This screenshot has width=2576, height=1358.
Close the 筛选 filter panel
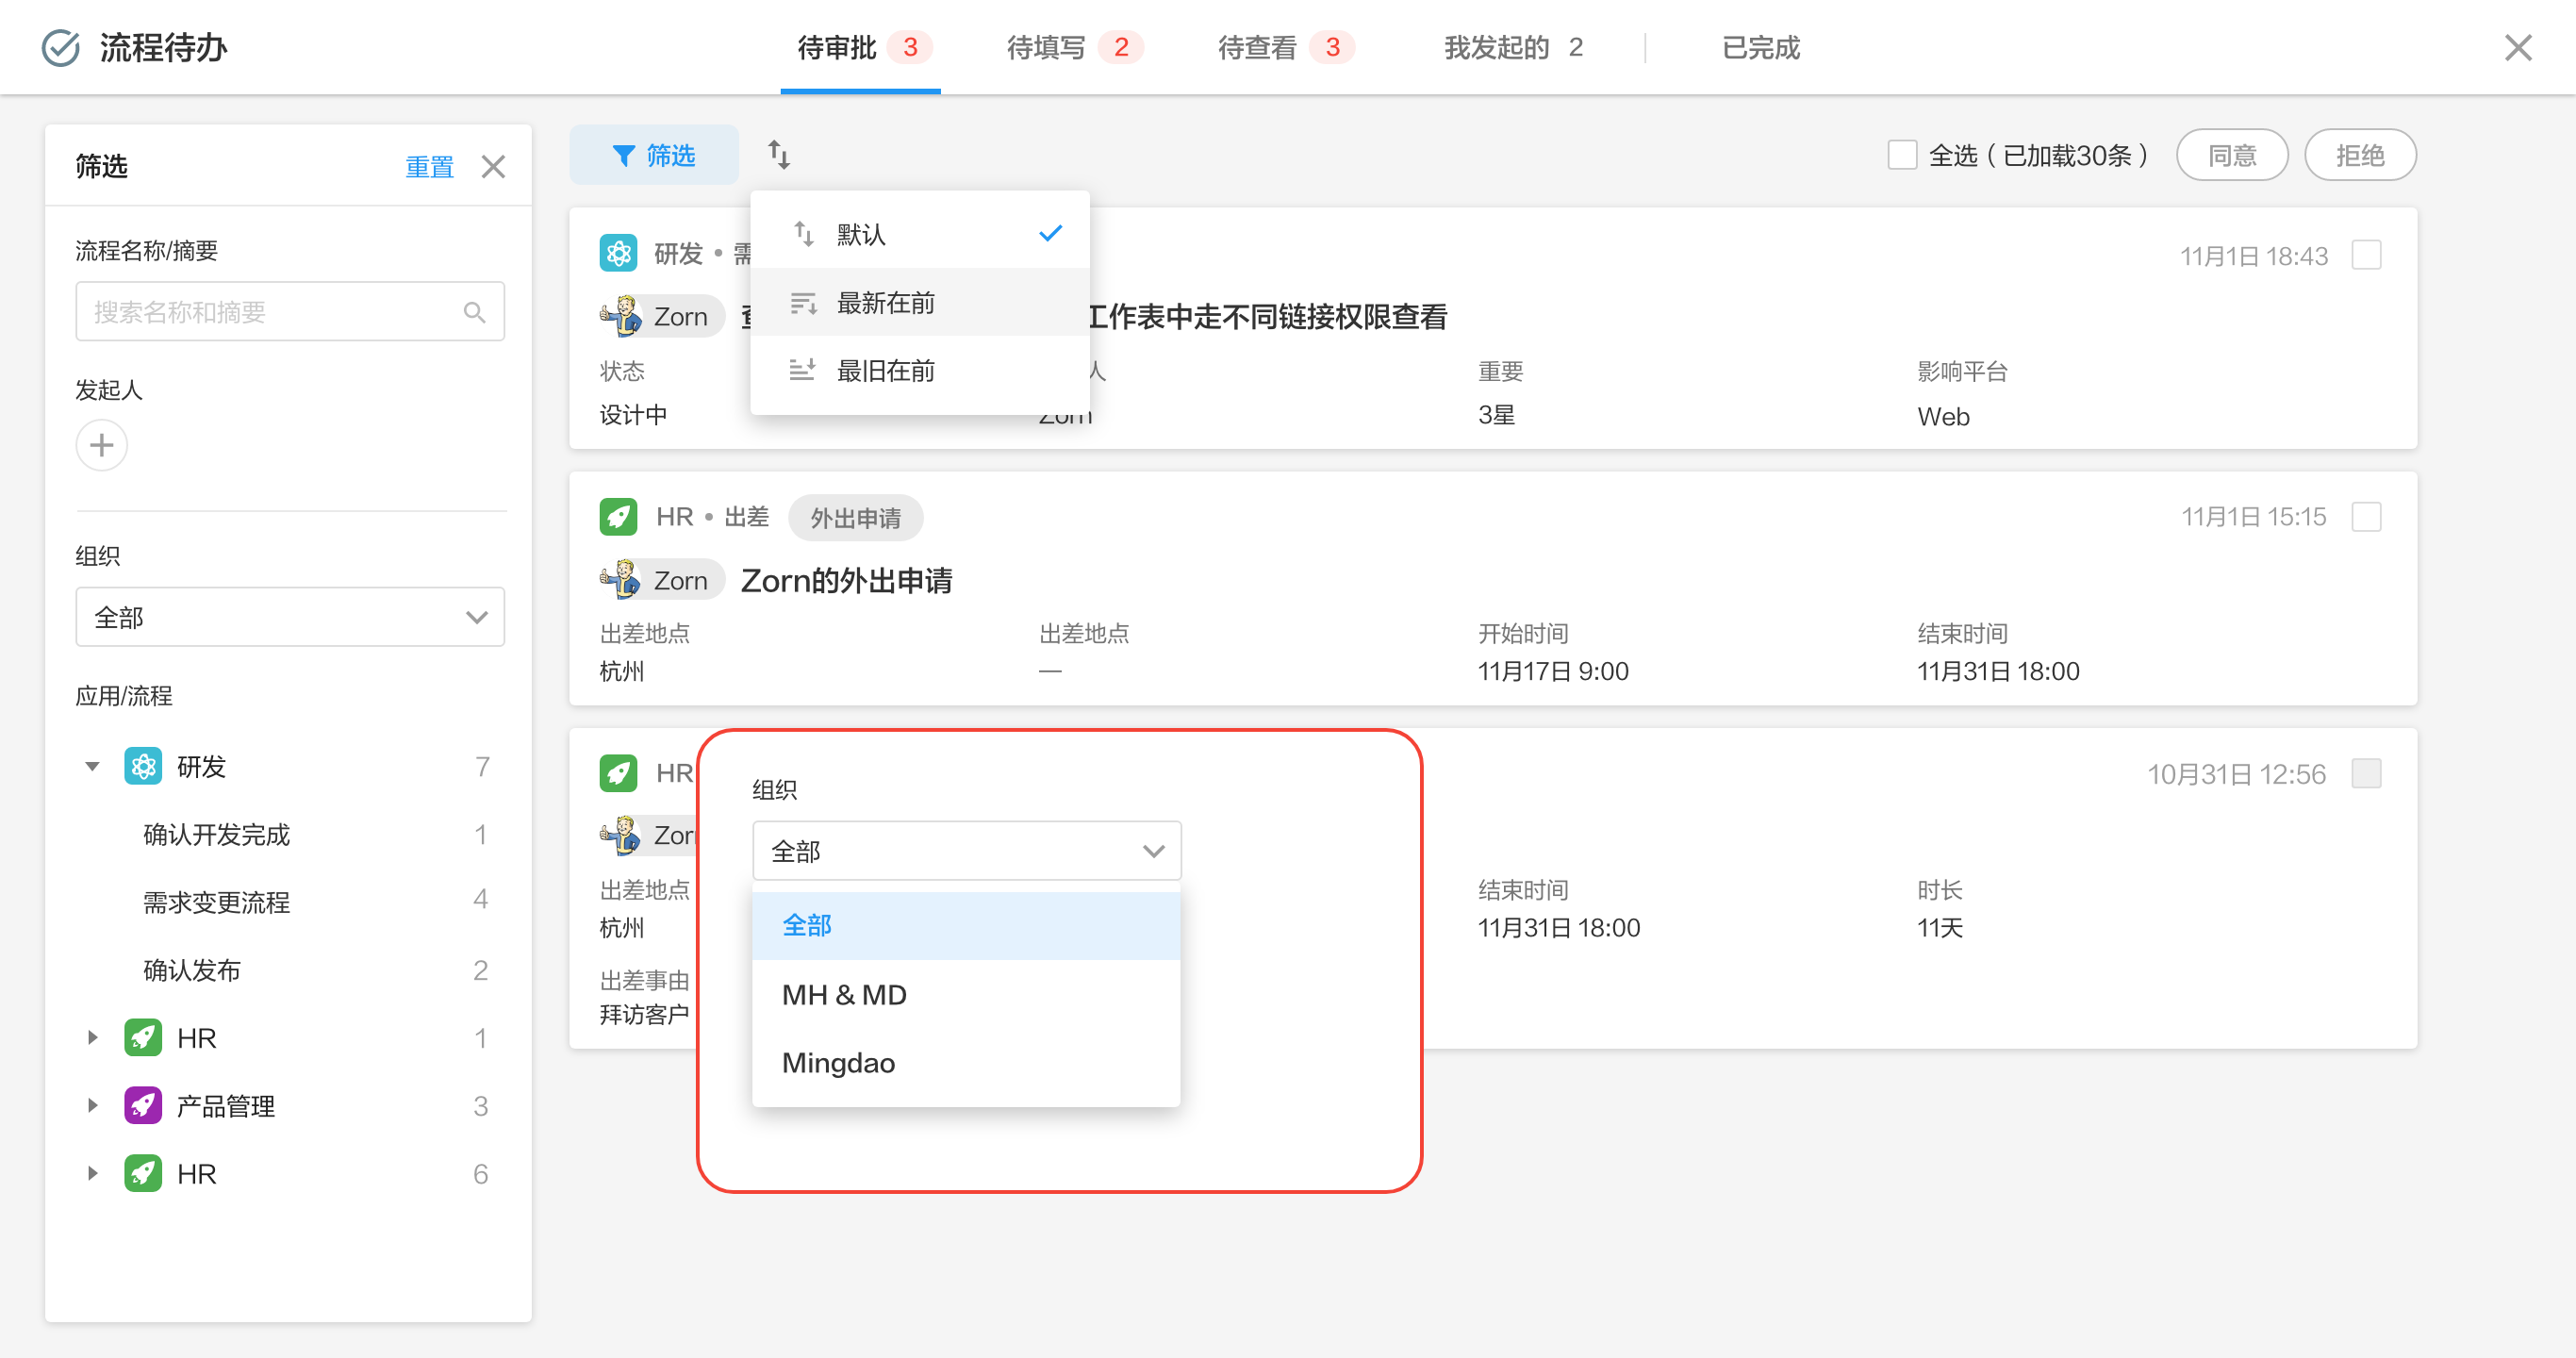[x=493, y=167]
